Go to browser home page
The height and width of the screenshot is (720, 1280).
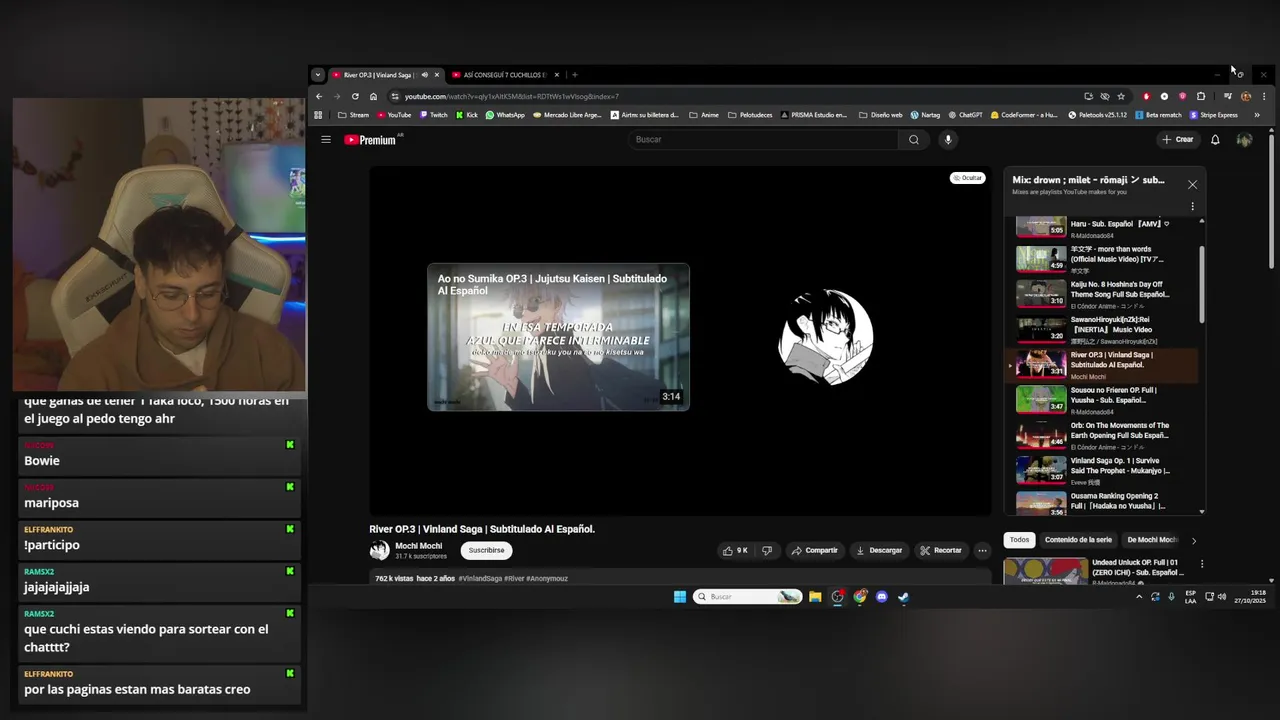click(x=373, y=97)
